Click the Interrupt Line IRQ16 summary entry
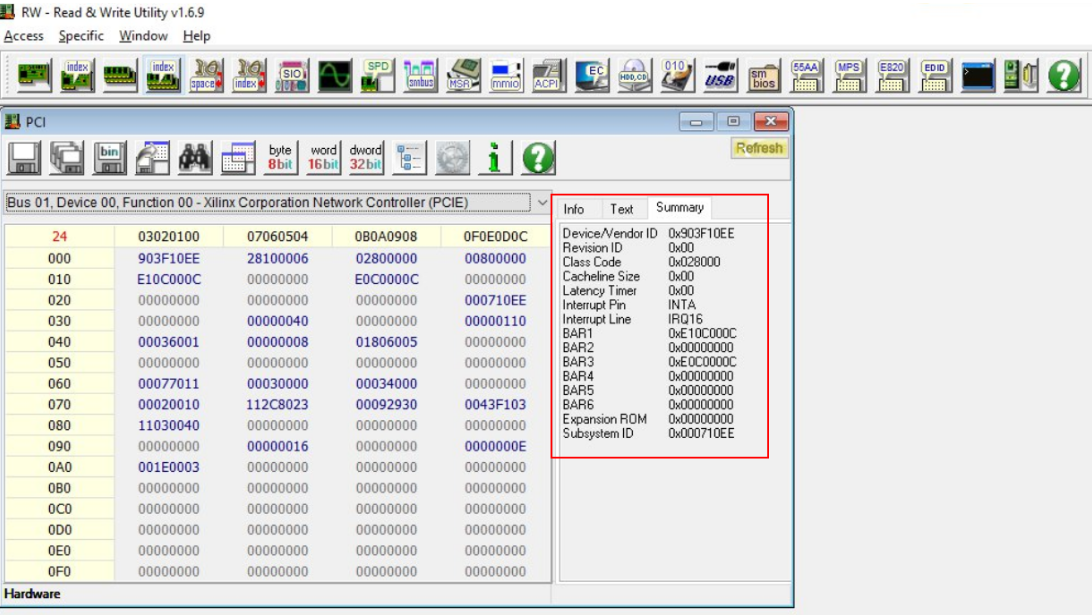The height and width of the screenshot is (615, 1092). (632, 319)
